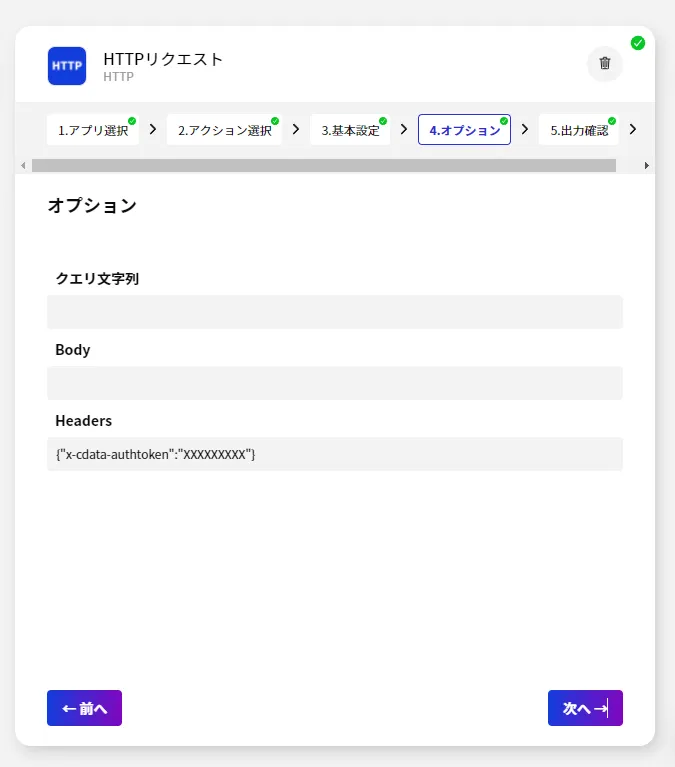Open the 3.基本設定 step

click(350, 130)
